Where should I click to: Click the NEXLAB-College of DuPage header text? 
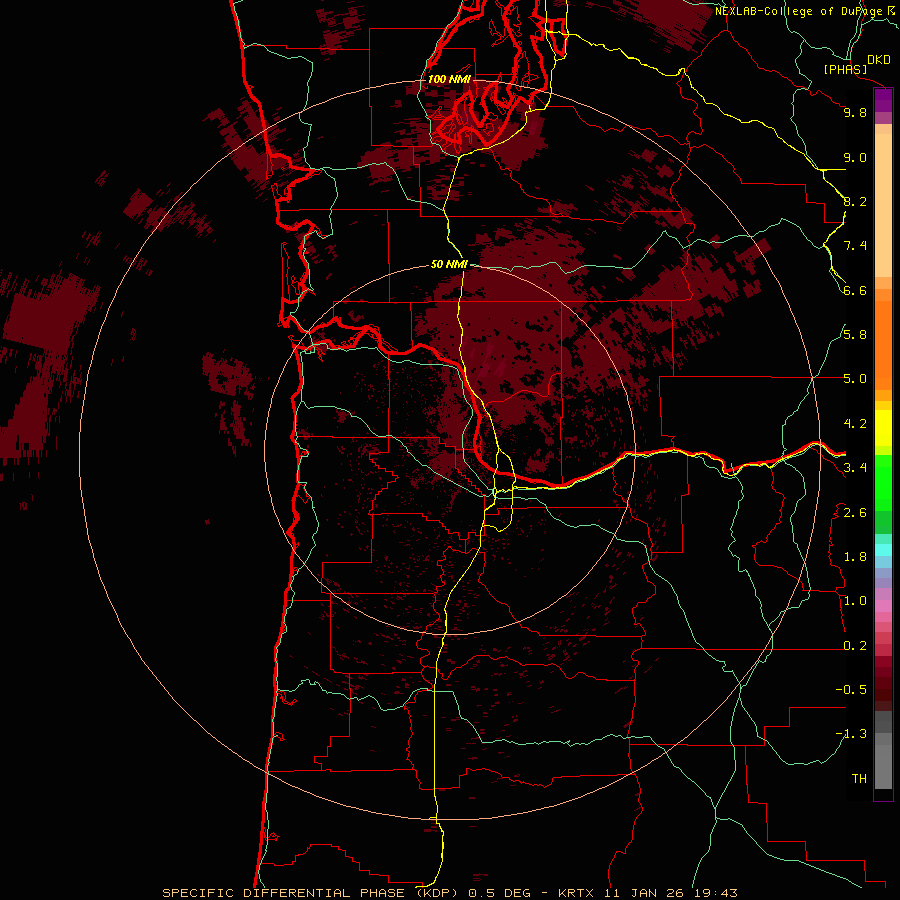(799, 11)
